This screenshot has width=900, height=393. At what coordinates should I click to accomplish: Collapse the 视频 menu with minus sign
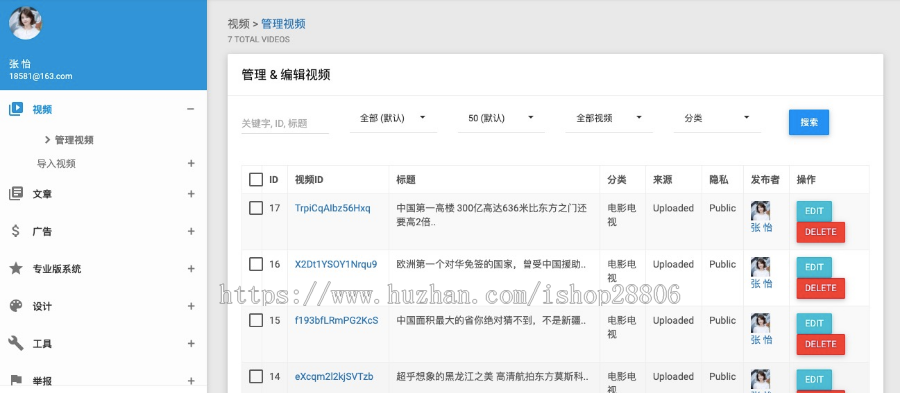coord(191,109)
